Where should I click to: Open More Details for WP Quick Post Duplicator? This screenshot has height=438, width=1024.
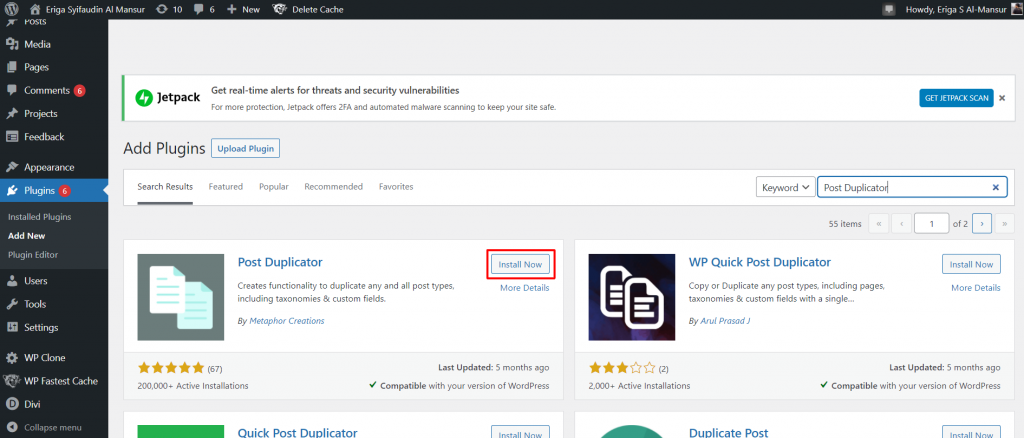coord(975,288)
